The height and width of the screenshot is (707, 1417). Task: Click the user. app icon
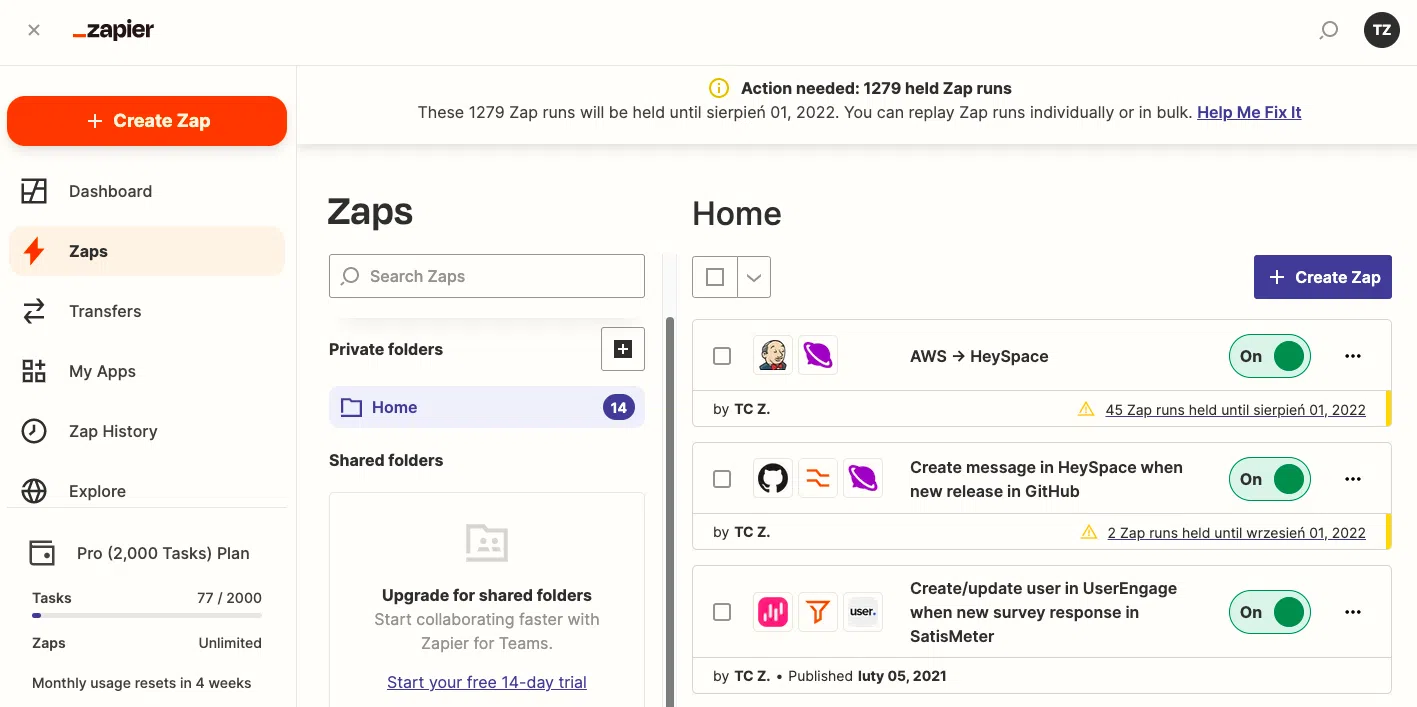pyautogui.click(x=863, y=612)
